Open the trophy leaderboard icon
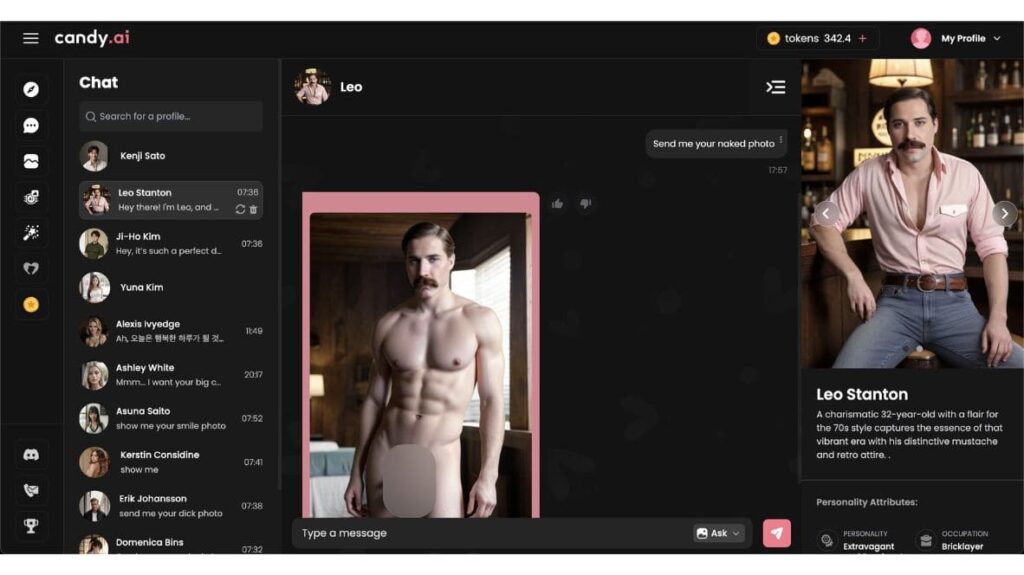This screenshot has width=1024, height=575. 31,526
